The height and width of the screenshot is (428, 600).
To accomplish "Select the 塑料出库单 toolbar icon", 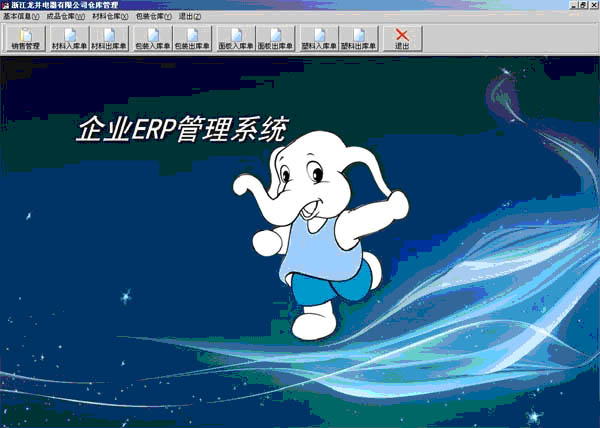I will [358, 39].
